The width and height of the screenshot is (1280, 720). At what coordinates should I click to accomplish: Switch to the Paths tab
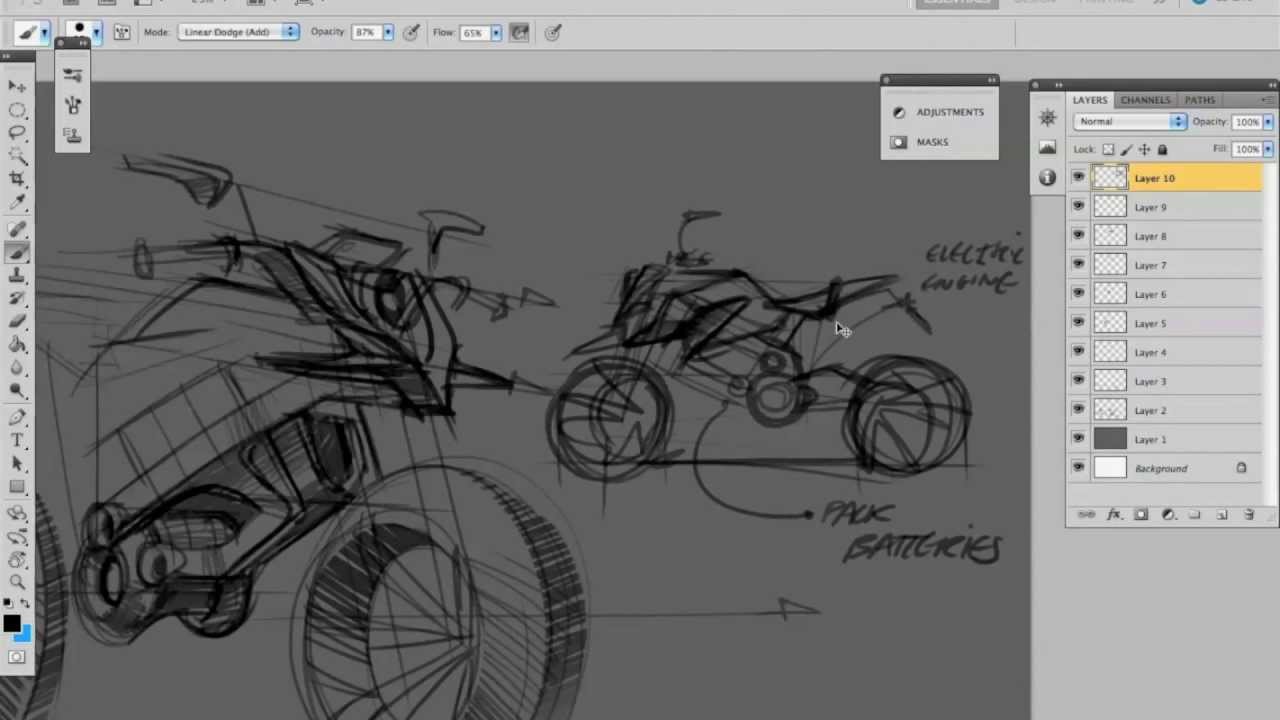pyautogui.click(x=1199, y=100)
